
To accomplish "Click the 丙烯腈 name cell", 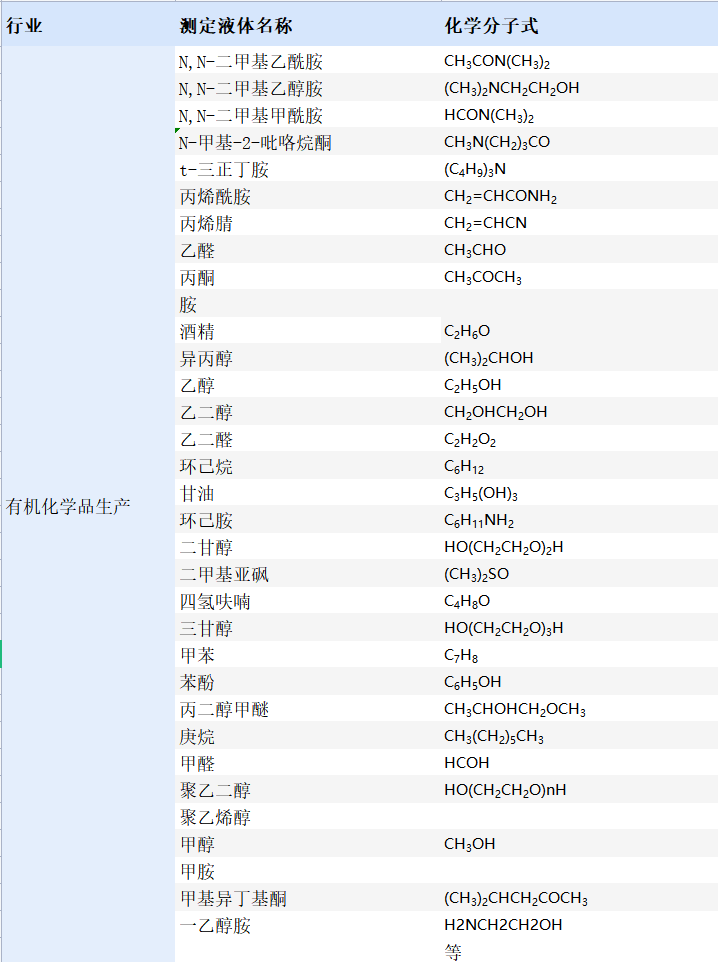I will 306,224.
